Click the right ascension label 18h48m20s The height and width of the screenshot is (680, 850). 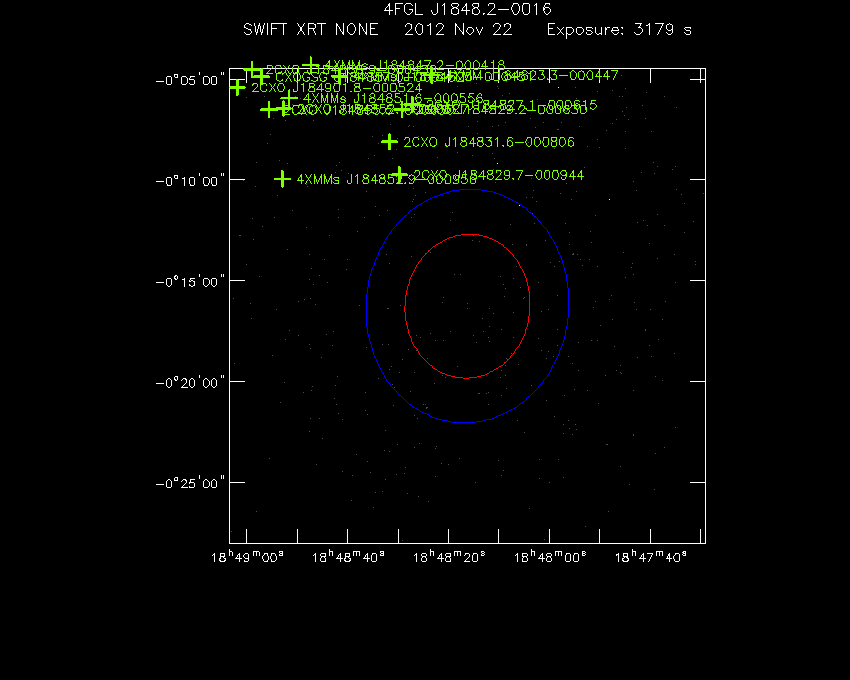tap(449, 557)
